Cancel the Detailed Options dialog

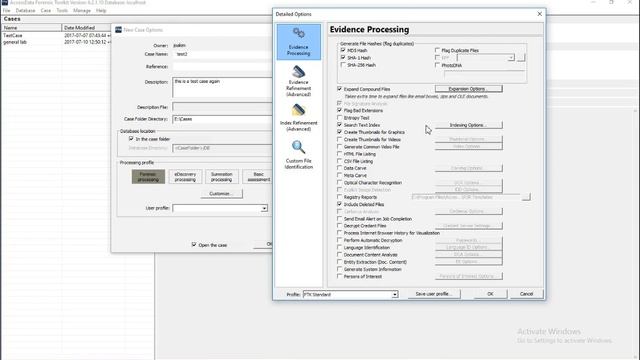[x=527, y=294]
